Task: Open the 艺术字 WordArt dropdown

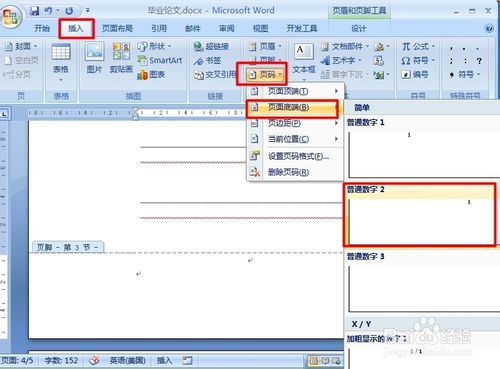Action: click(341, 60)
